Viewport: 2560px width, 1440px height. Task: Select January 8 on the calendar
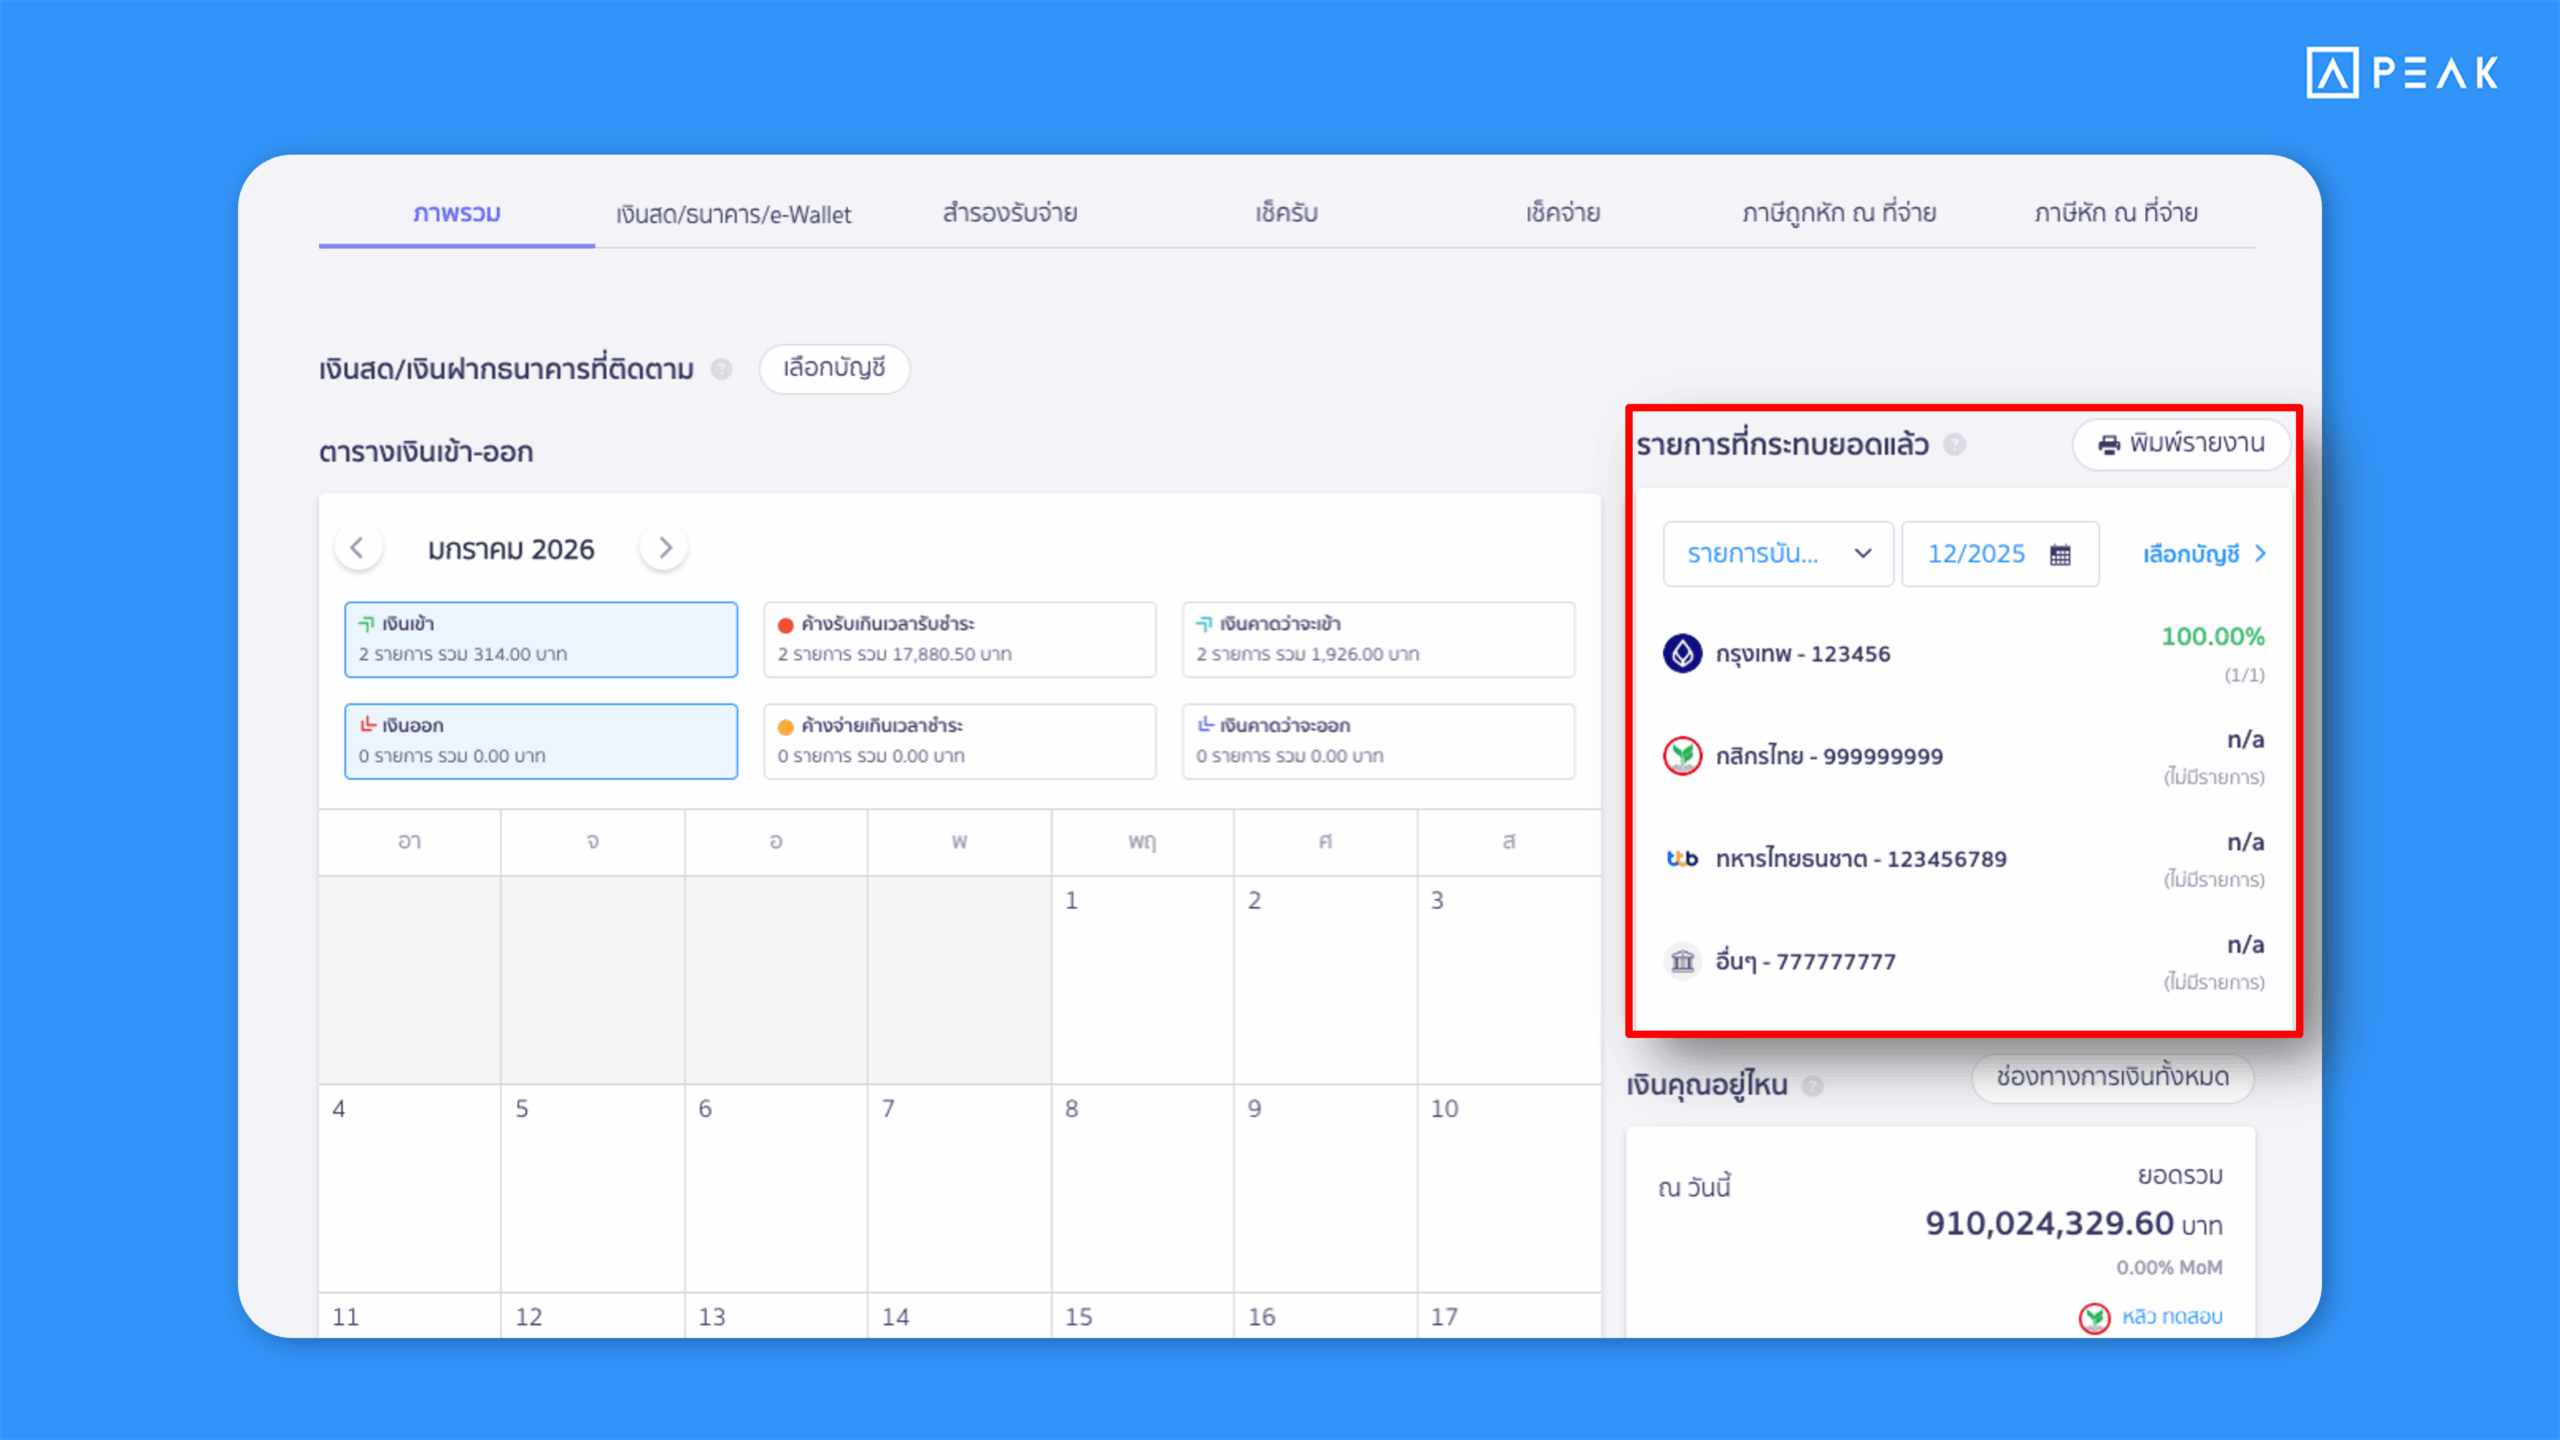[1142, 1186]
